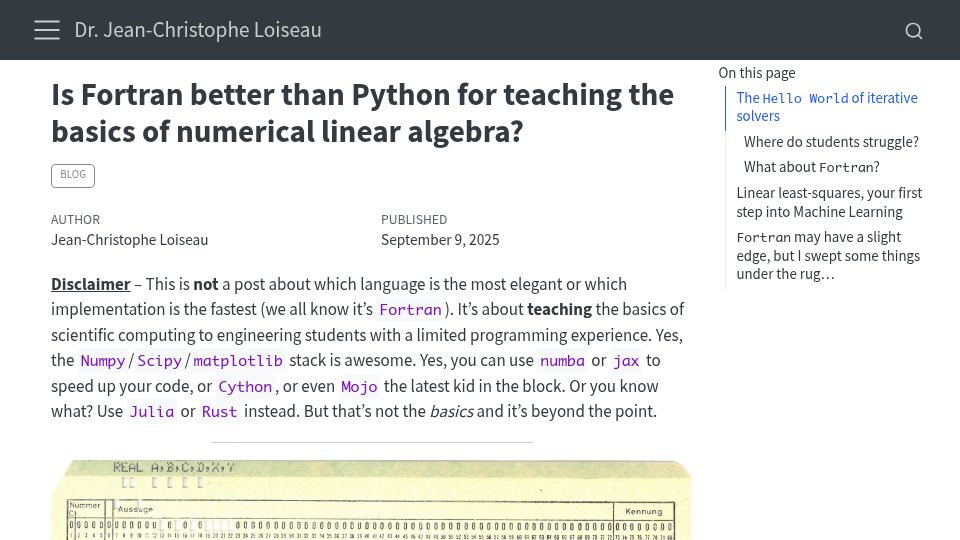960x540 pixels.
Task: Click the Julia code word
Action: point(151,411)
